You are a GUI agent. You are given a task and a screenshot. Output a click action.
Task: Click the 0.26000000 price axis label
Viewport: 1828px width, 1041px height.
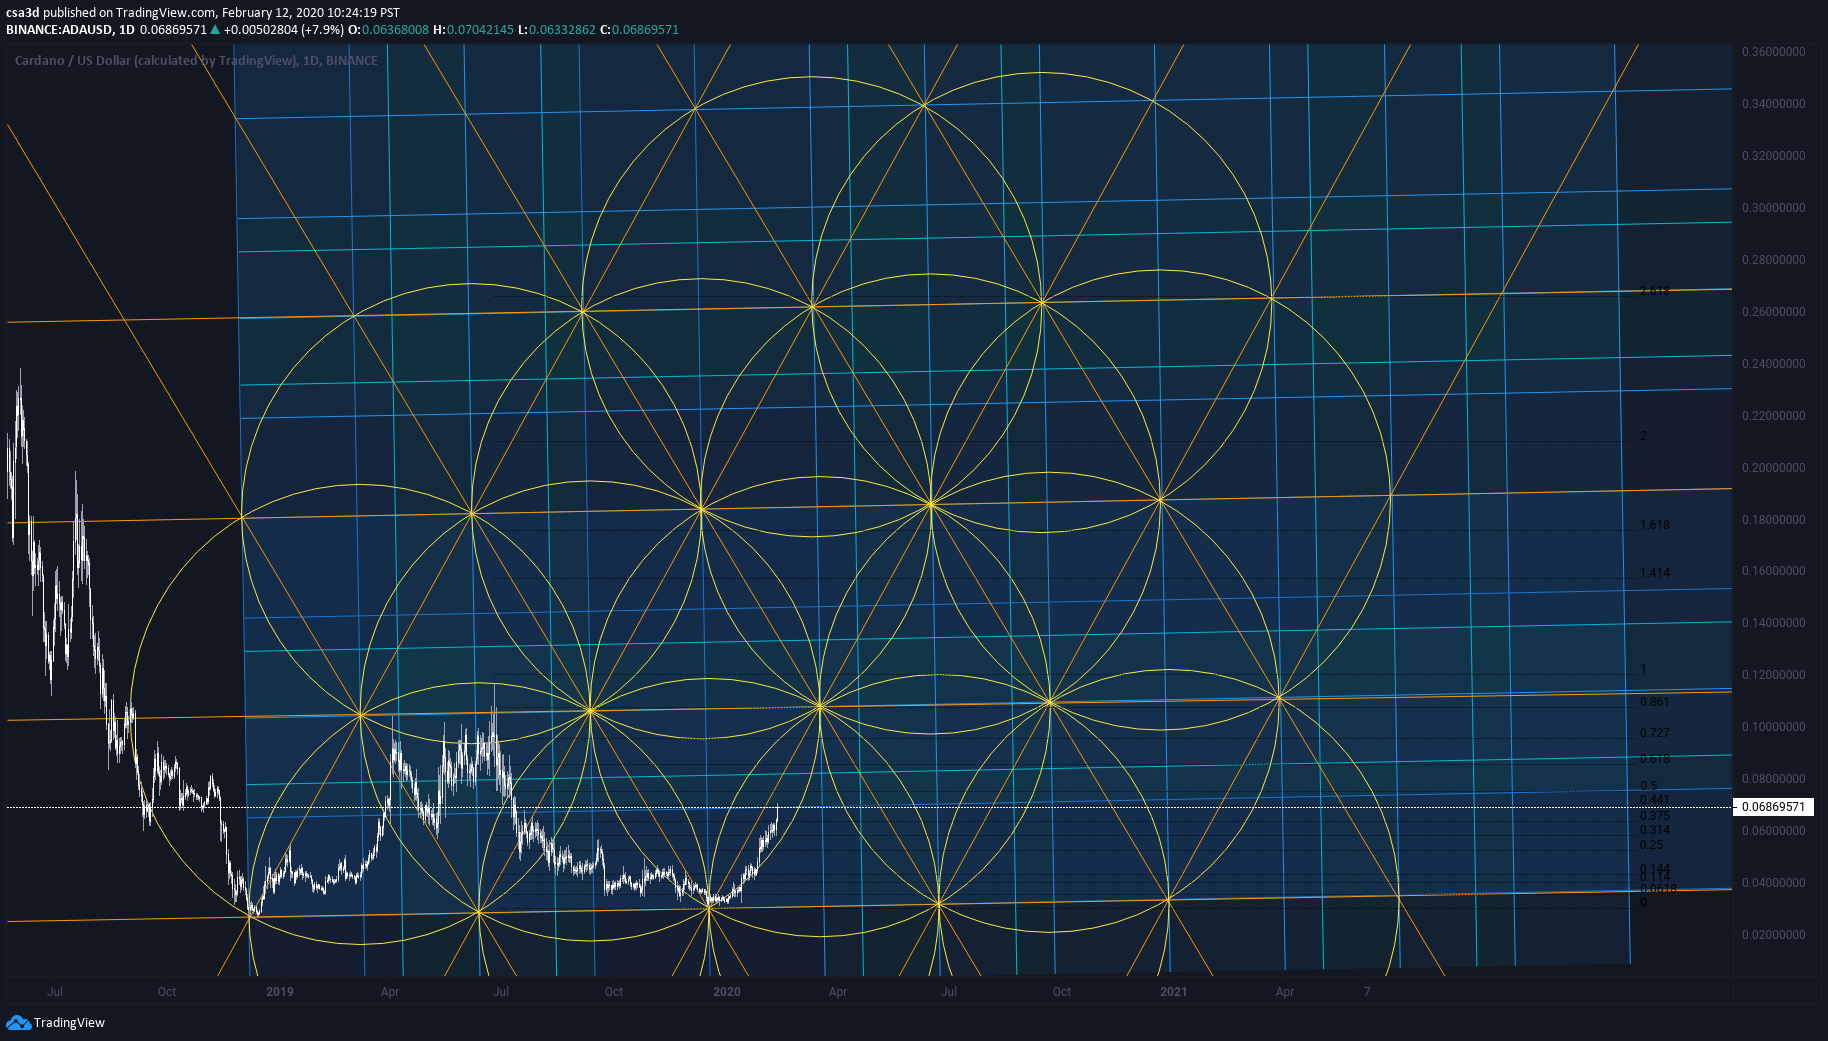click(x=1774, y=311)
